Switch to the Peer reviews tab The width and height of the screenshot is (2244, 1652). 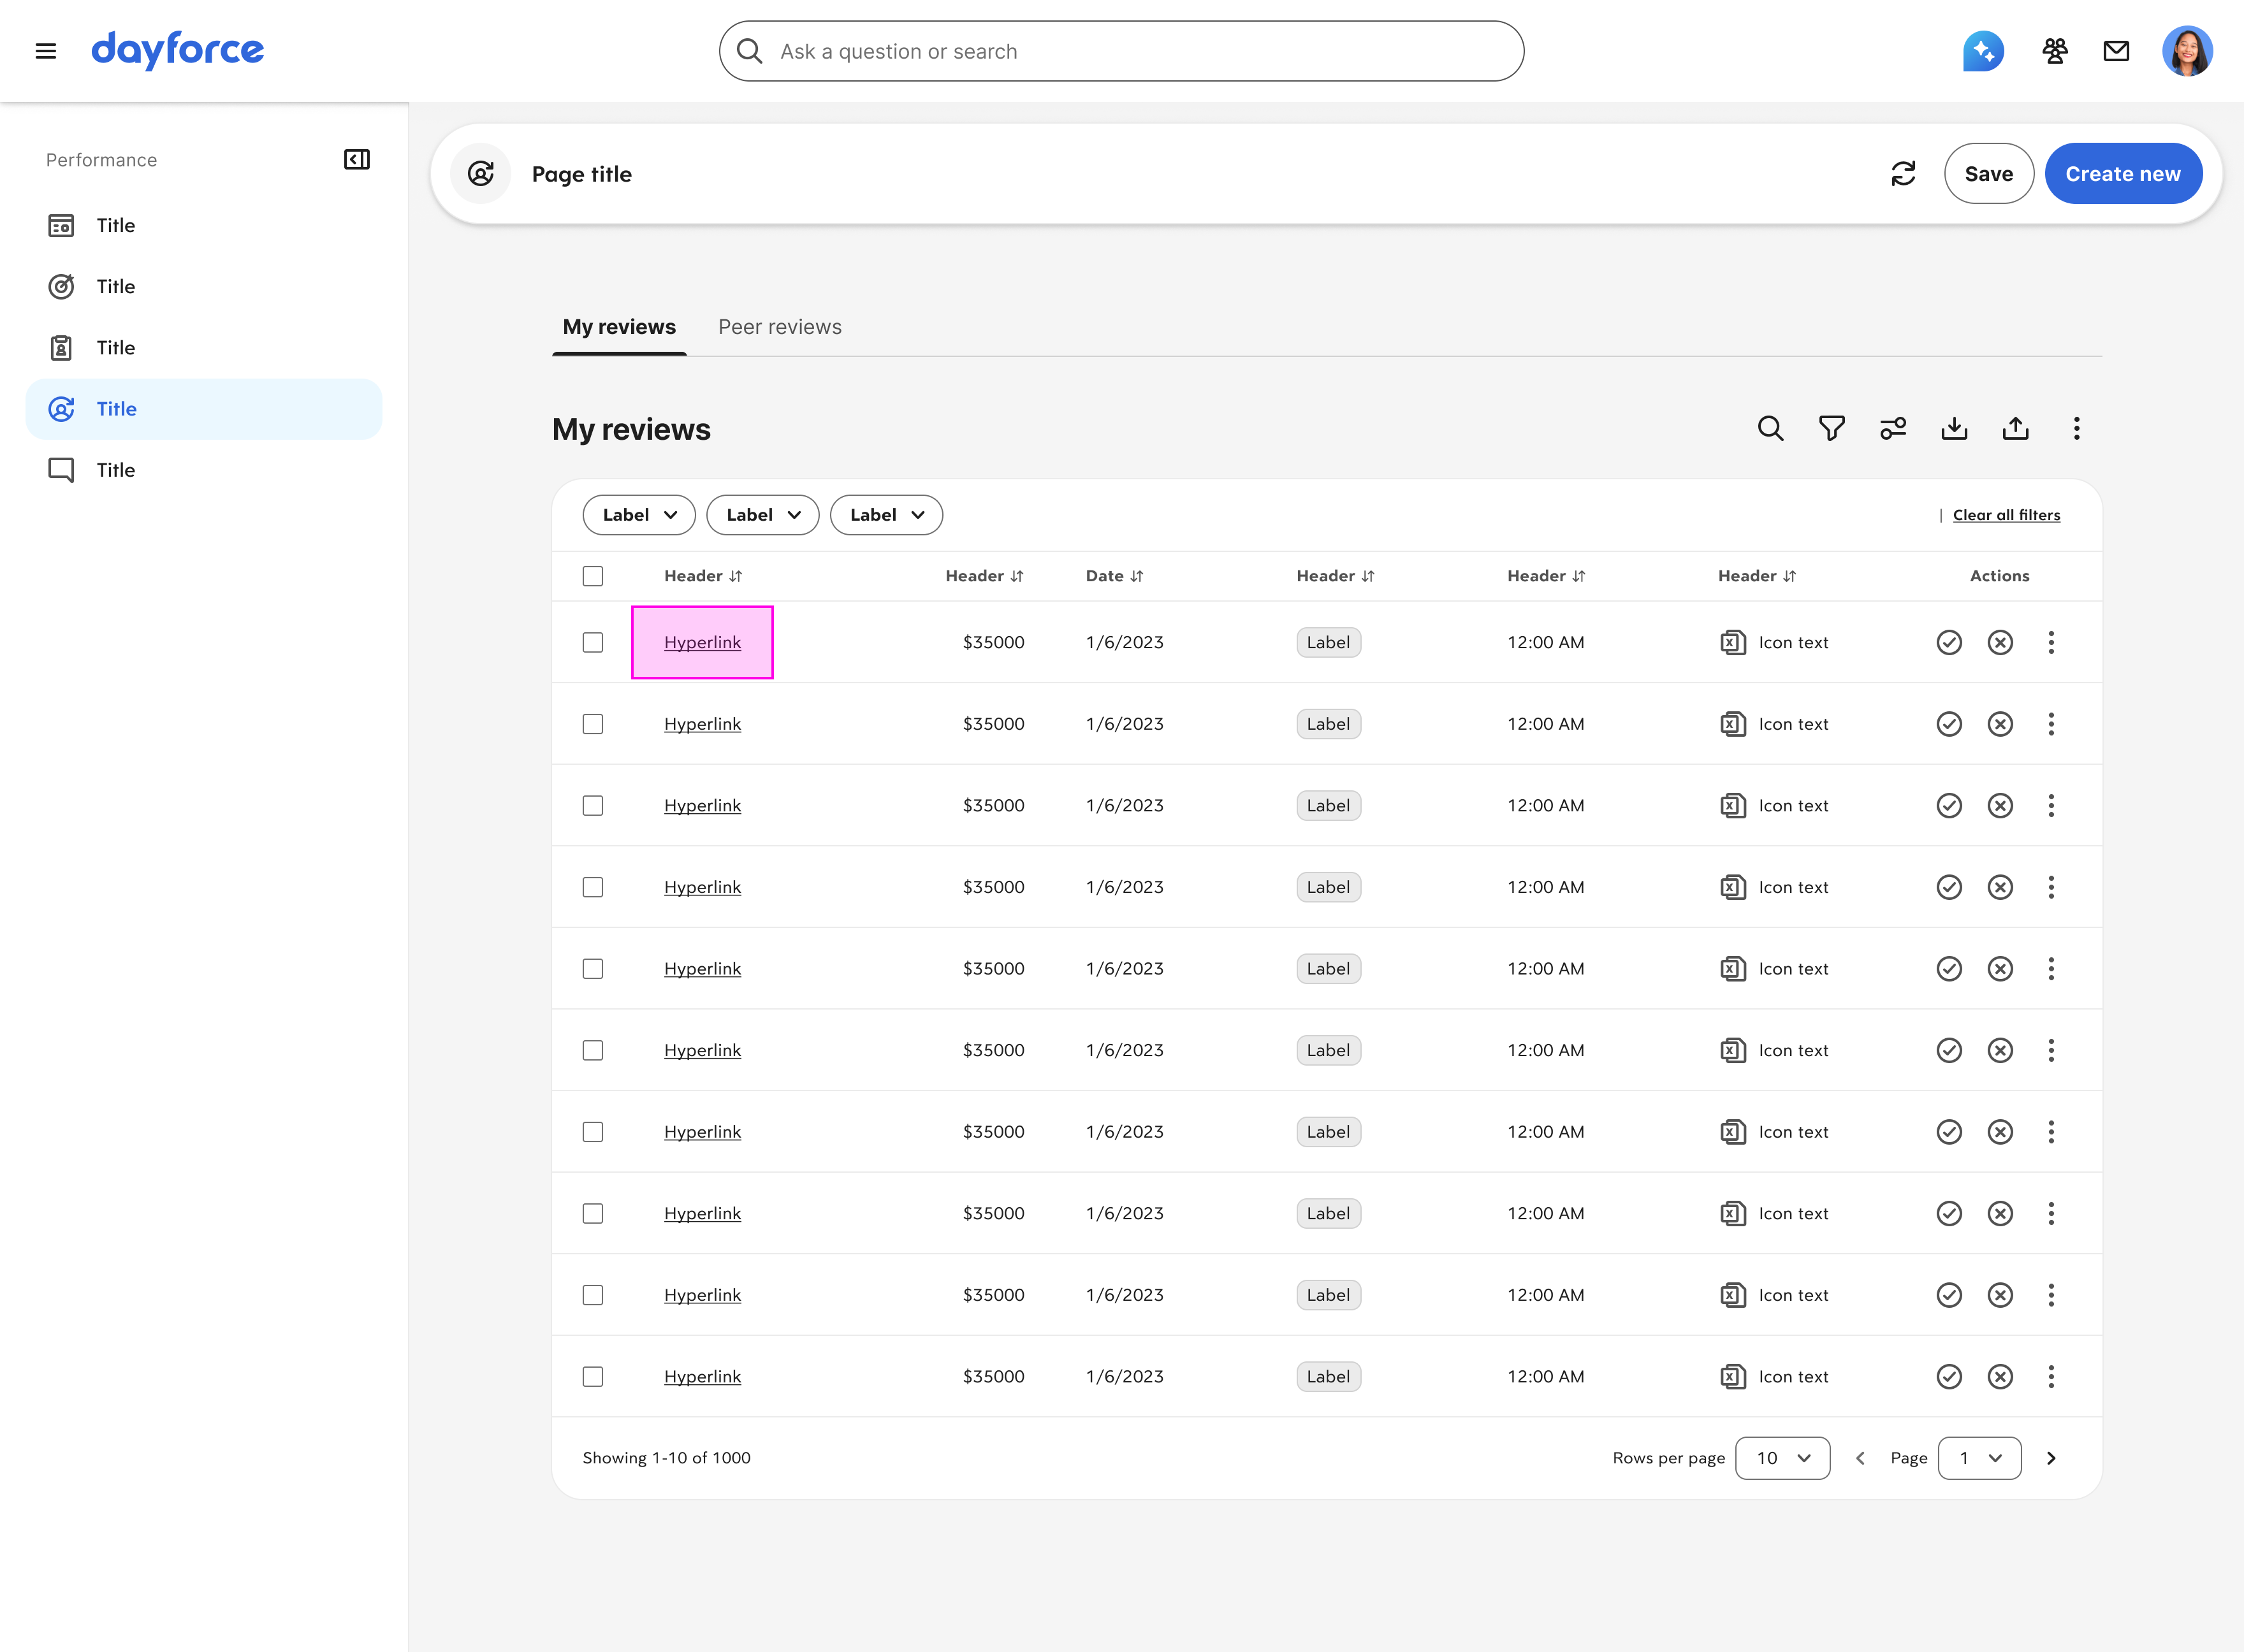coord(779,327)
